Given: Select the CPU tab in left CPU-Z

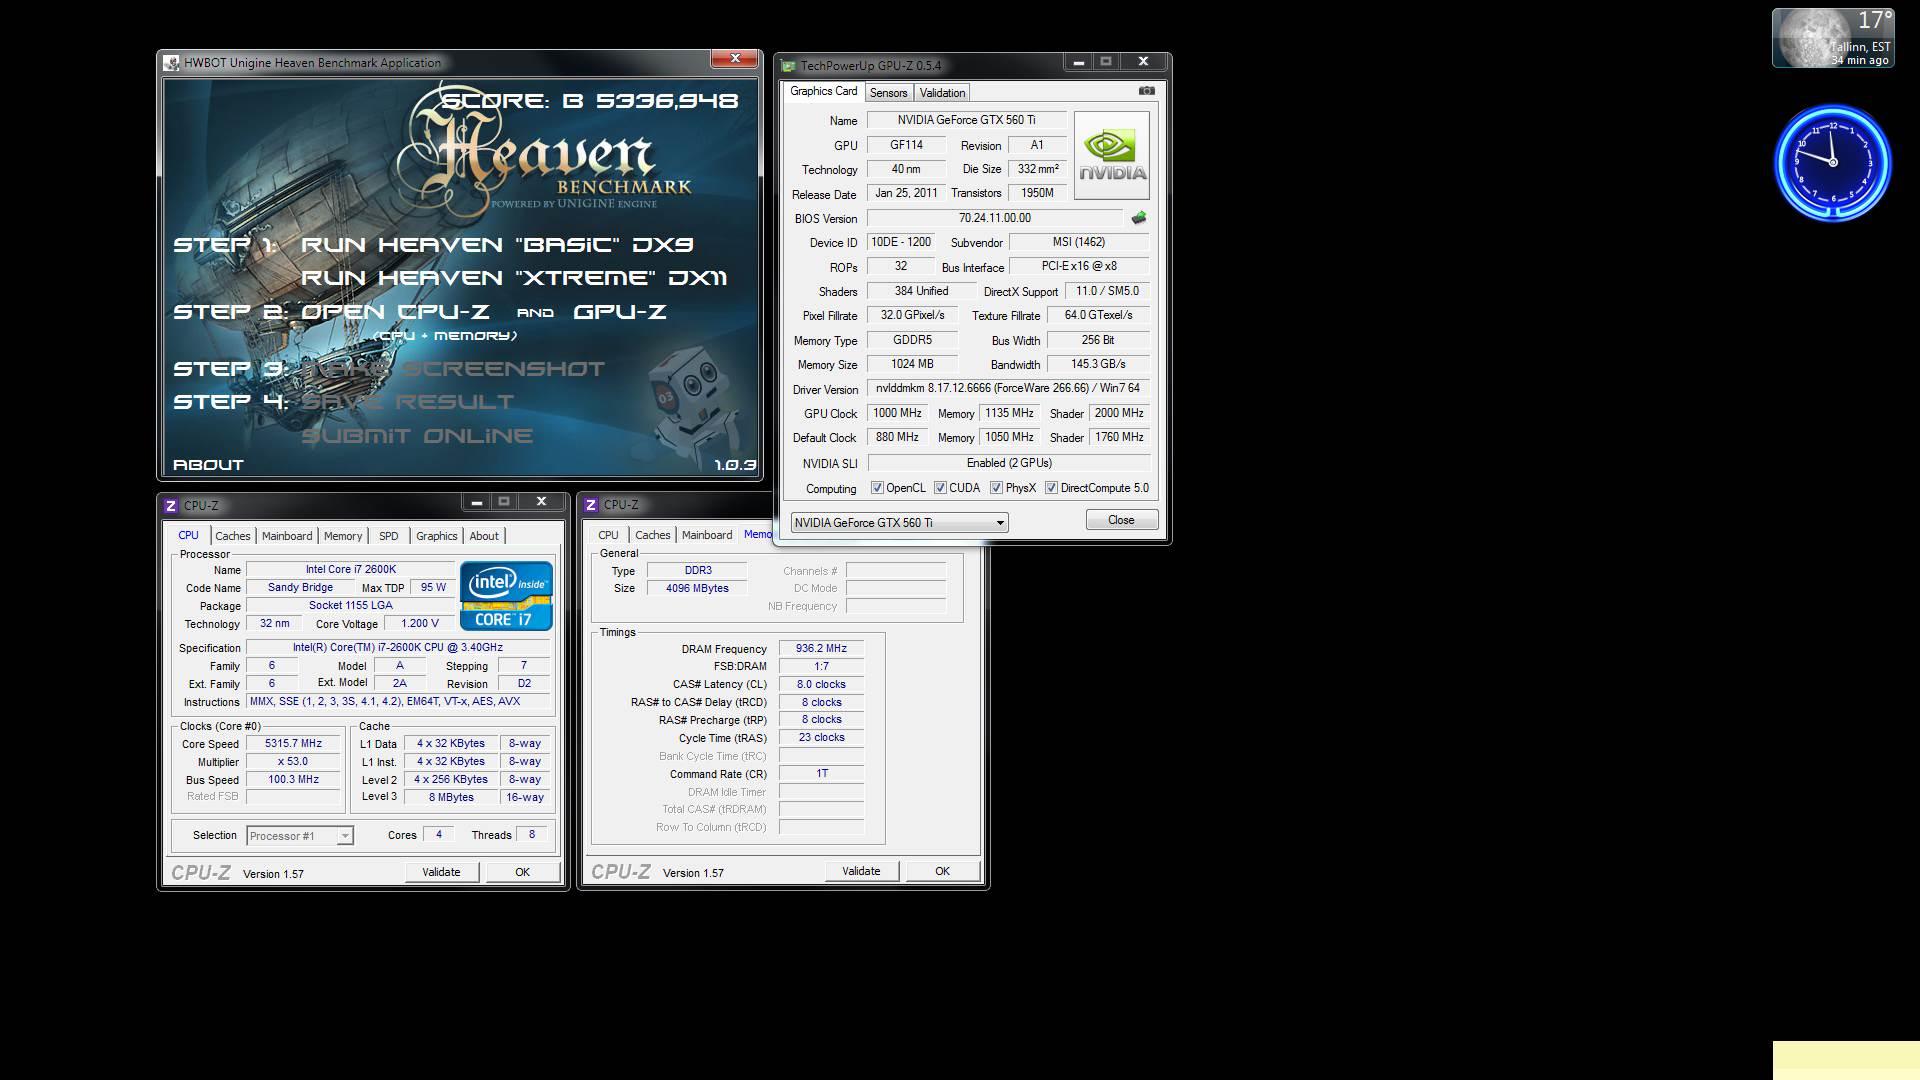Looking at the screenshot, I should [188, 535].
